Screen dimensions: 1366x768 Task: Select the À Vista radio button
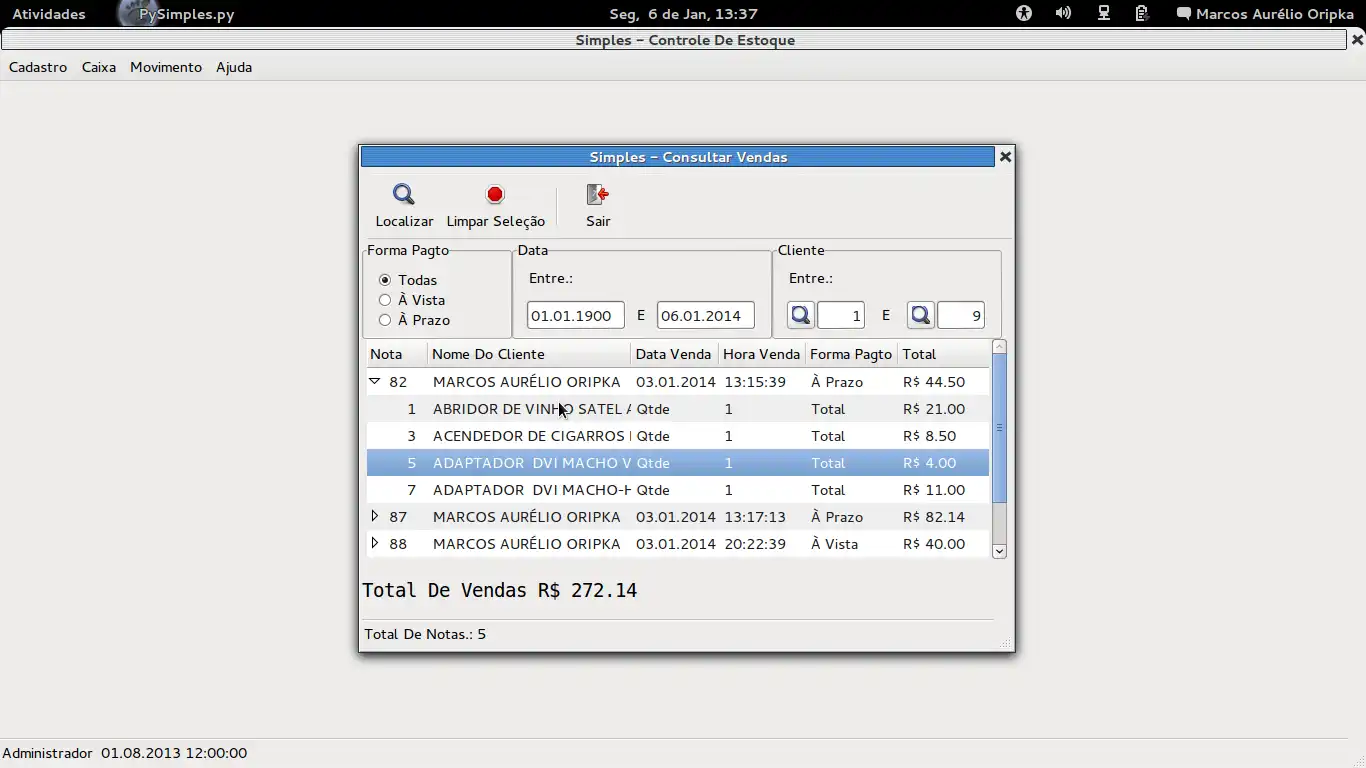[385, 300]
